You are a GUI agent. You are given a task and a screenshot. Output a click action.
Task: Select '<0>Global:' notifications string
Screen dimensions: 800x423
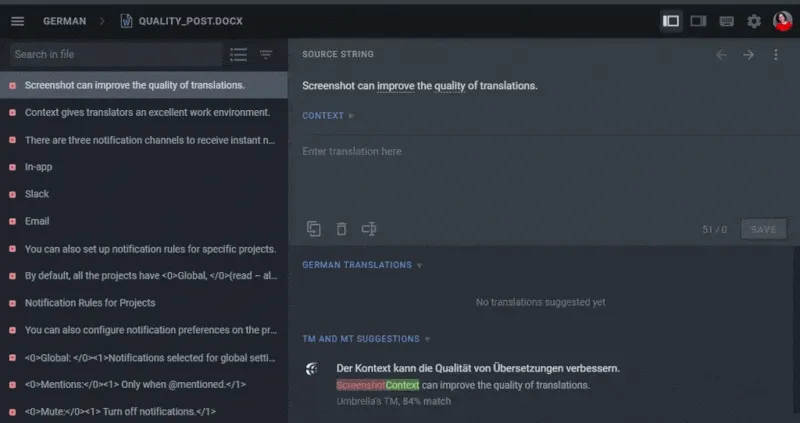(x=144, y=358)
